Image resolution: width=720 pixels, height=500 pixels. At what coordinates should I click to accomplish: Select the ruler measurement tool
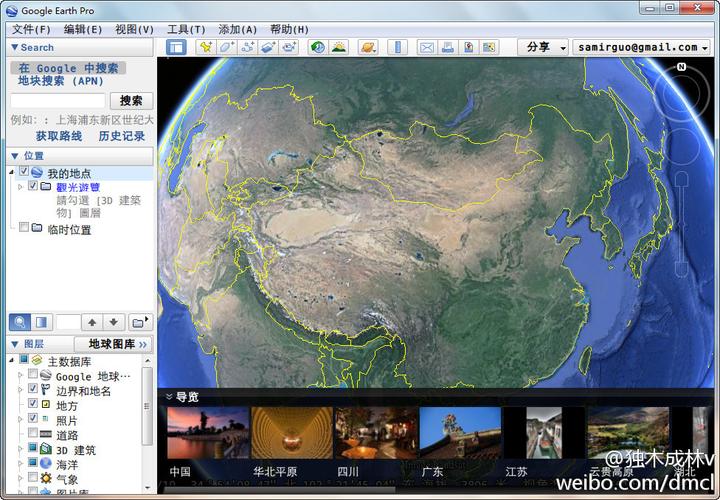coord(398,47)
